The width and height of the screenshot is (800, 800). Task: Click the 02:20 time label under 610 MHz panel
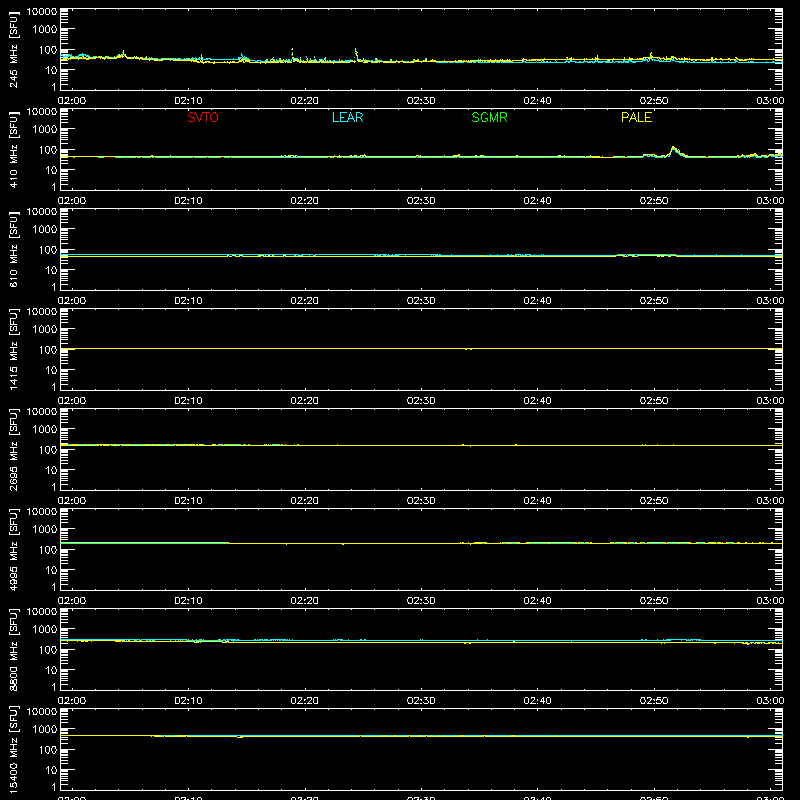(x=305, y=301)
